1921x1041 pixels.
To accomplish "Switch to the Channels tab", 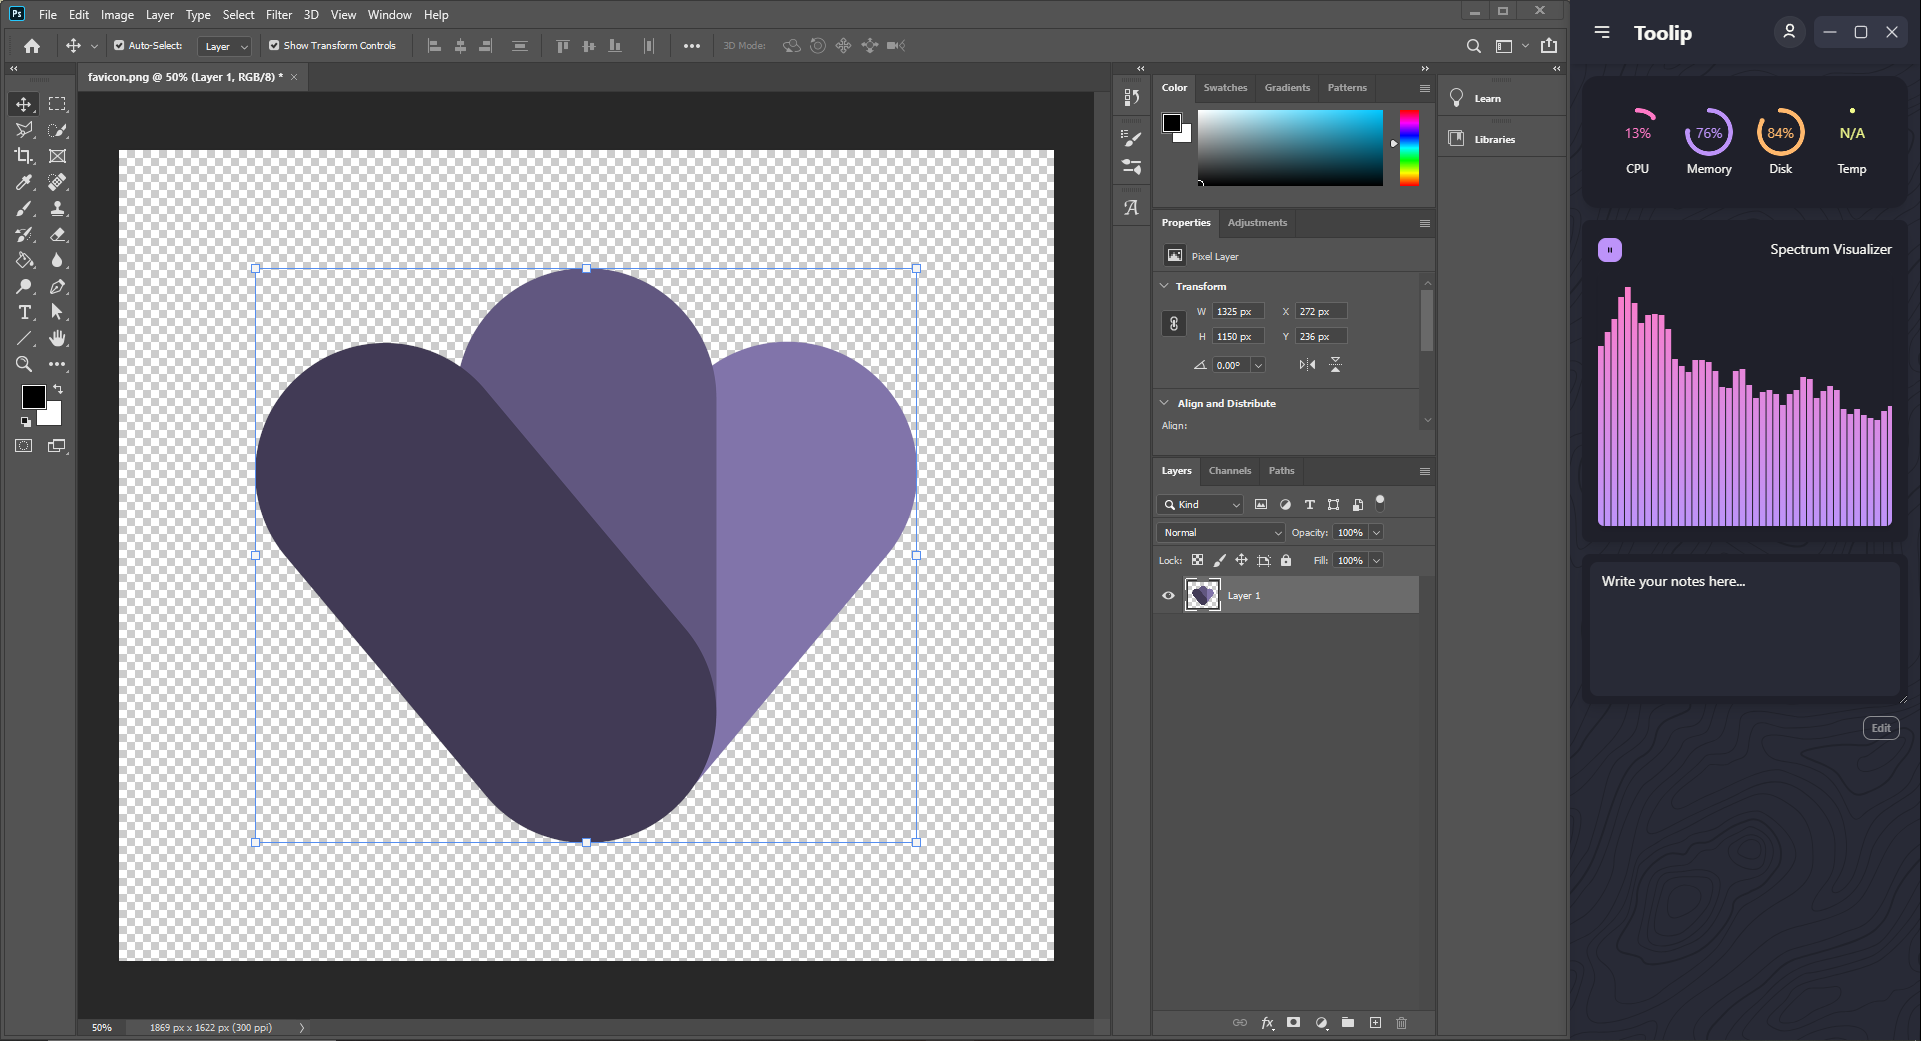I will click(1230, 470).
